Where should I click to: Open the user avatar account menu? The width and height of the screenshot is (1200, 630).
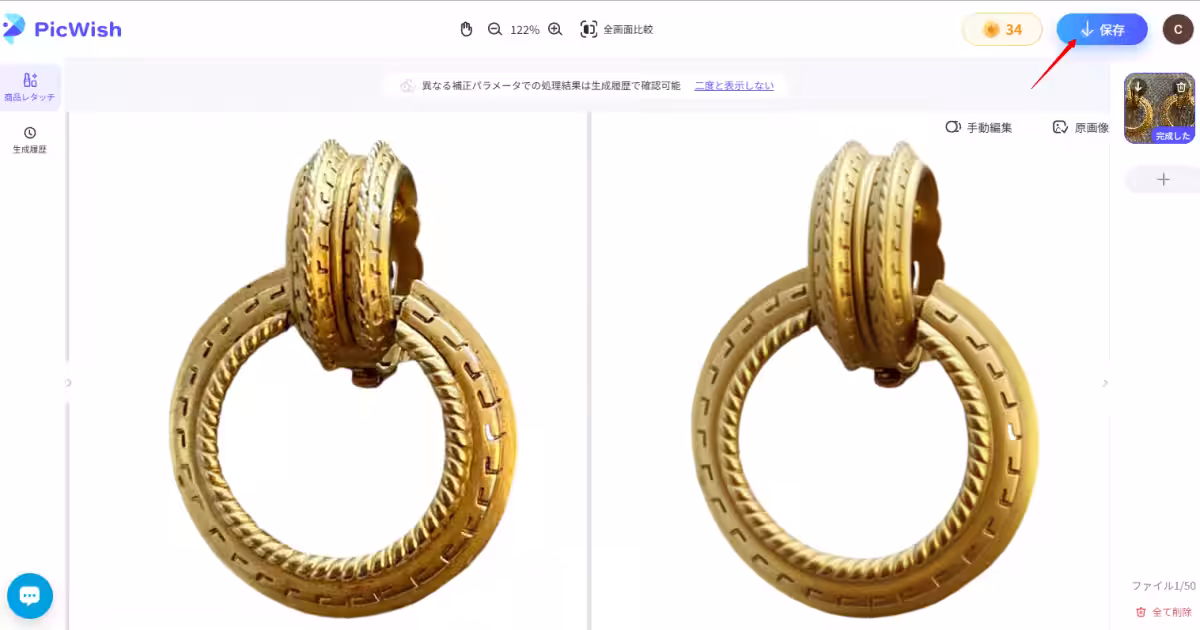pyautogui.click(x=1177, y=29)
